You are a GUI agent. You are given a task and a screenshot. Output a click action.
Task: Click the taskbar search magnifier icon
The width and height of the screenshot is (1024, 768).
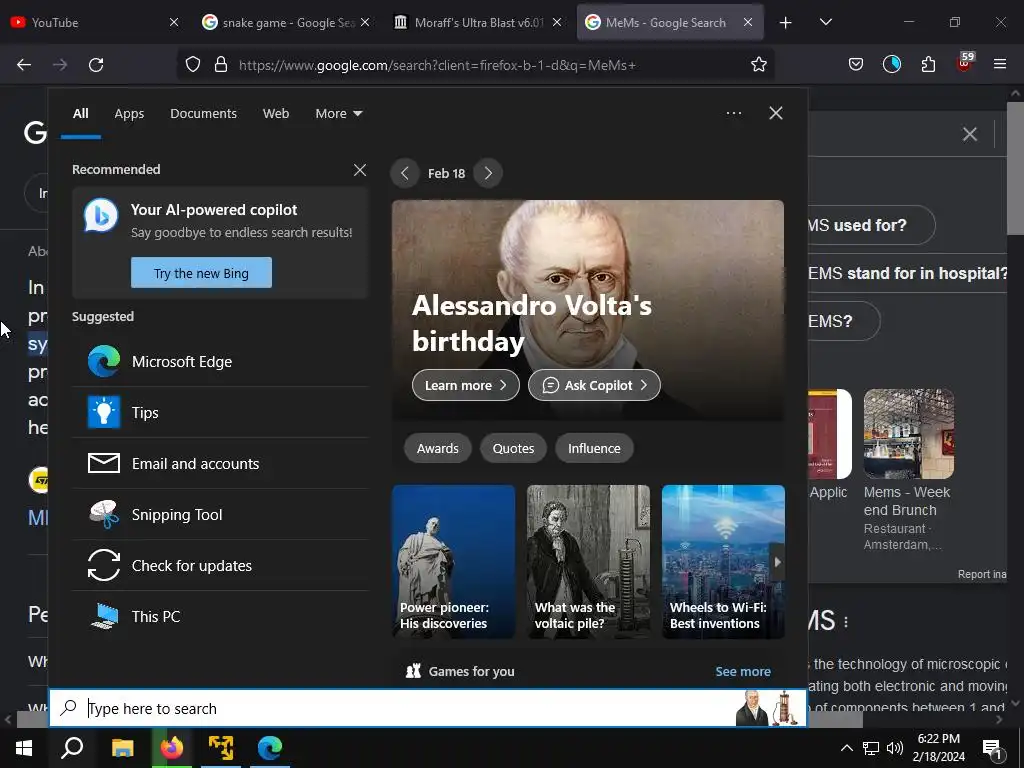coord(72,748)
